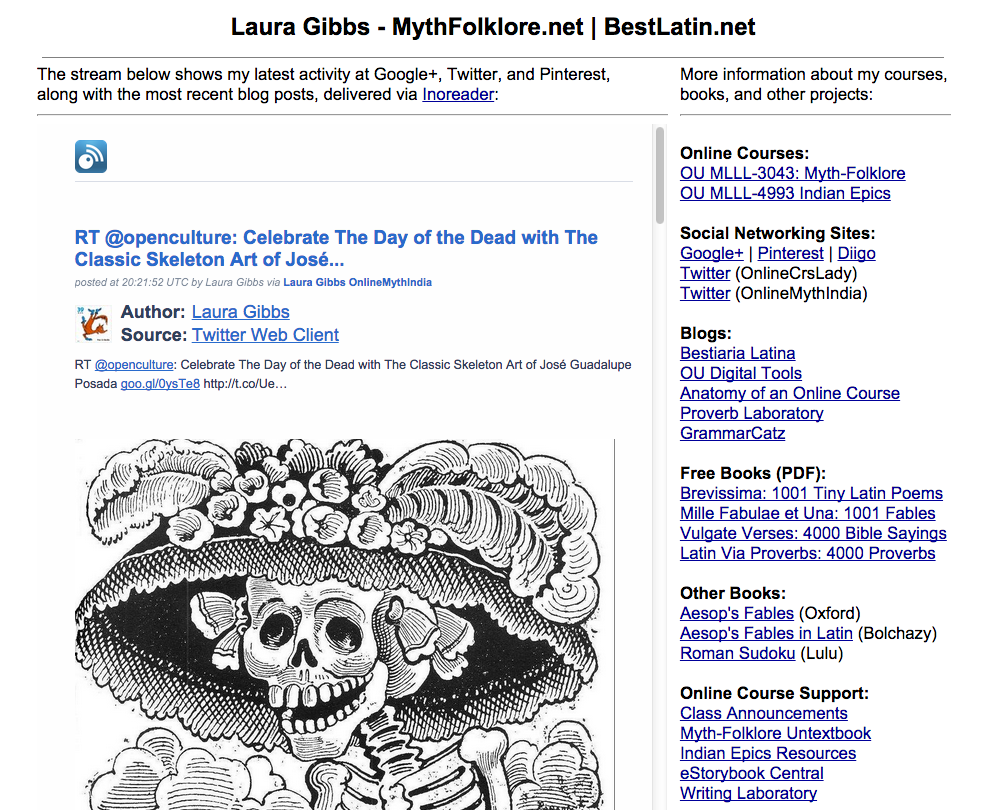The height and width of the screenshot is (810, 991).
Task: Visit the Google+ profile link
Action: (x=712, y=253)
